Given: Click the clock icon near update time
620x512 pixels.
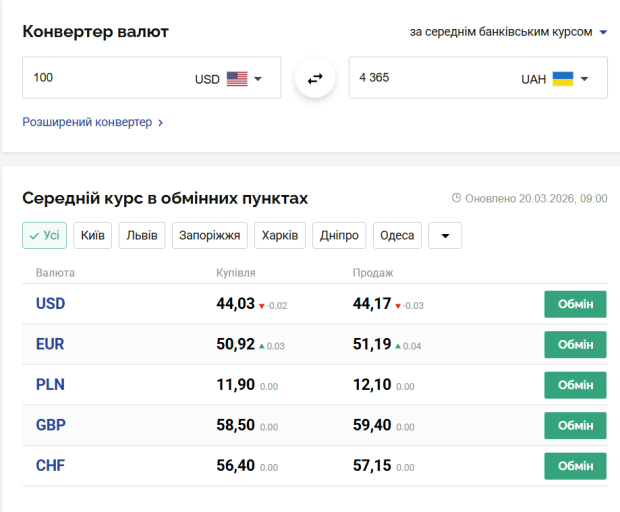Looking at the screenshot, I should [457, 198].
